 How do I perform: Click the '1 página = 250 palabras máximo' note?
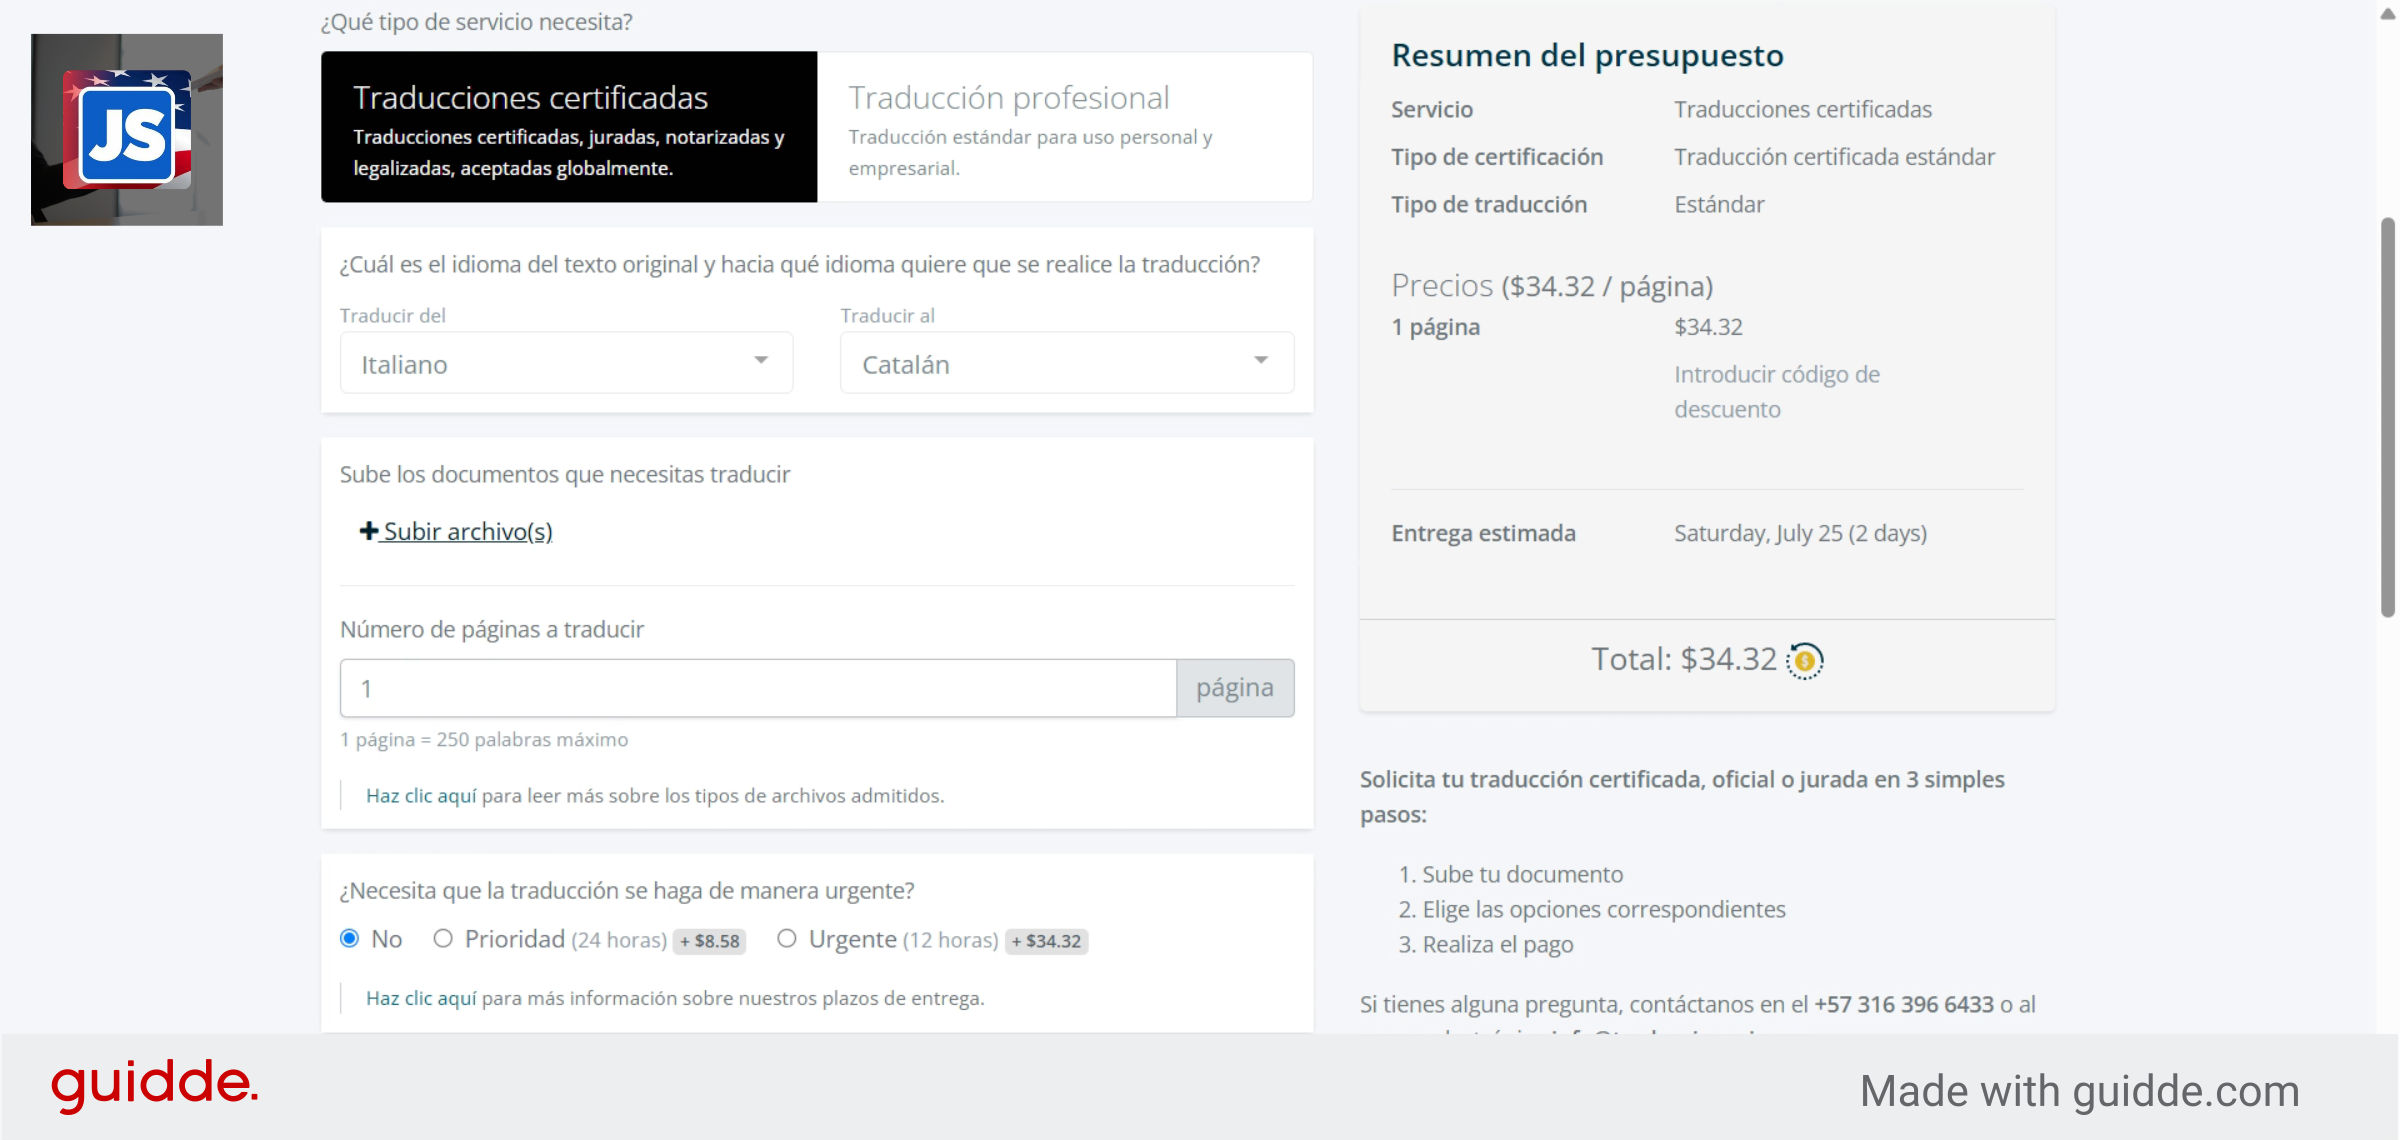coord(484,739)
